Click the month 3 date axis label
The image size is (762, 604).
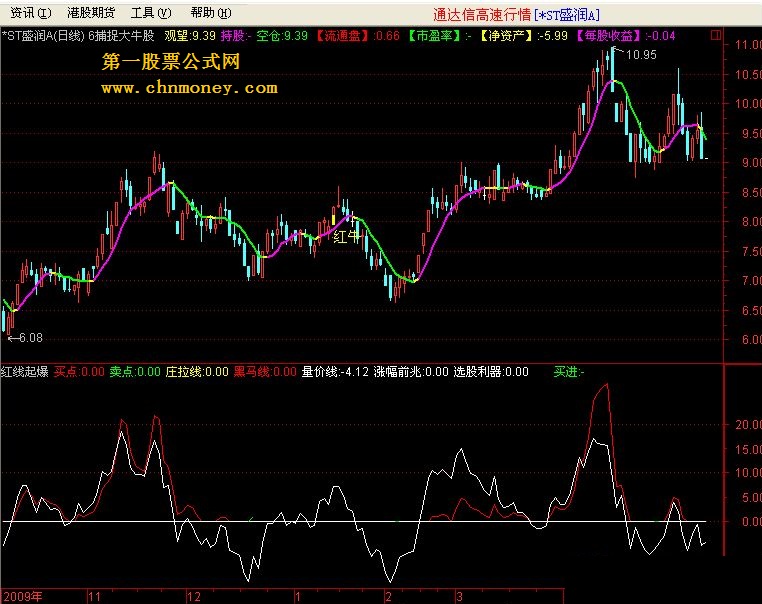pyautogui.click(x=459, y=597)
